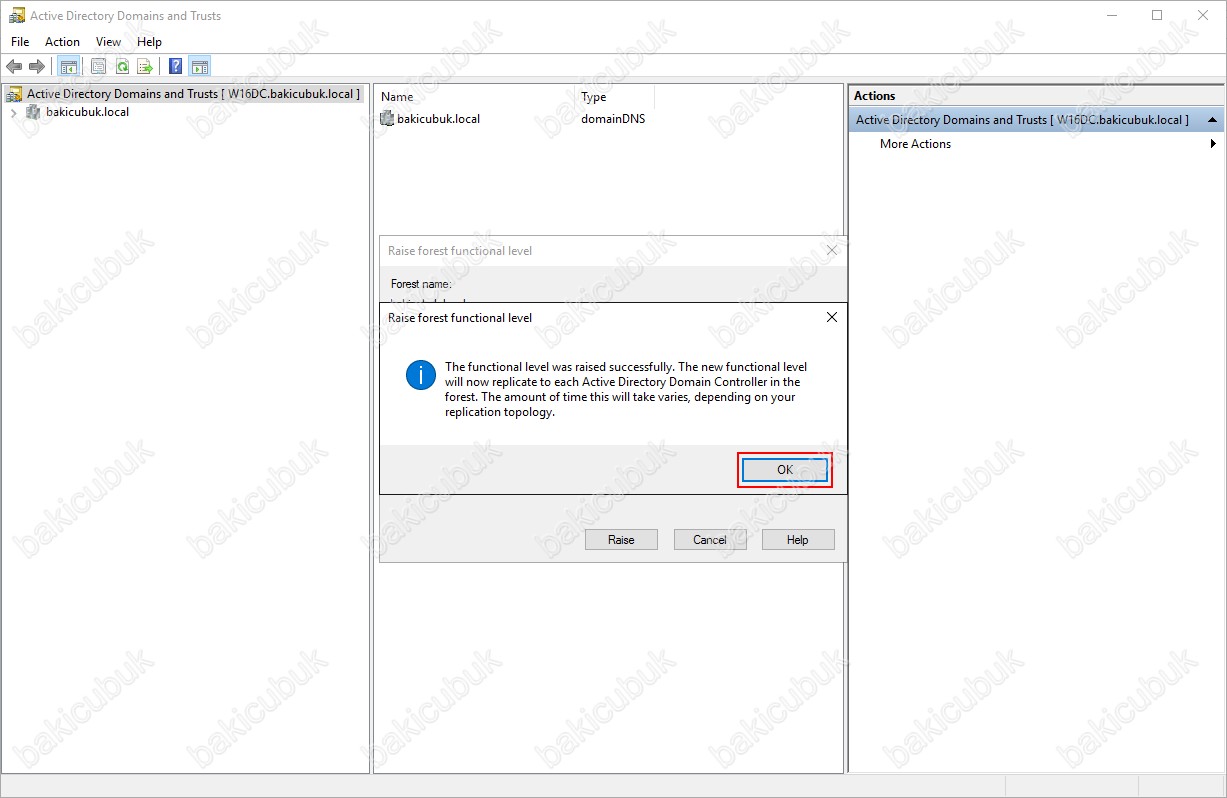Expand the bakicubuk.local tree node
The width and height of the screenshot is (1227, 798).
click(13, 112)
